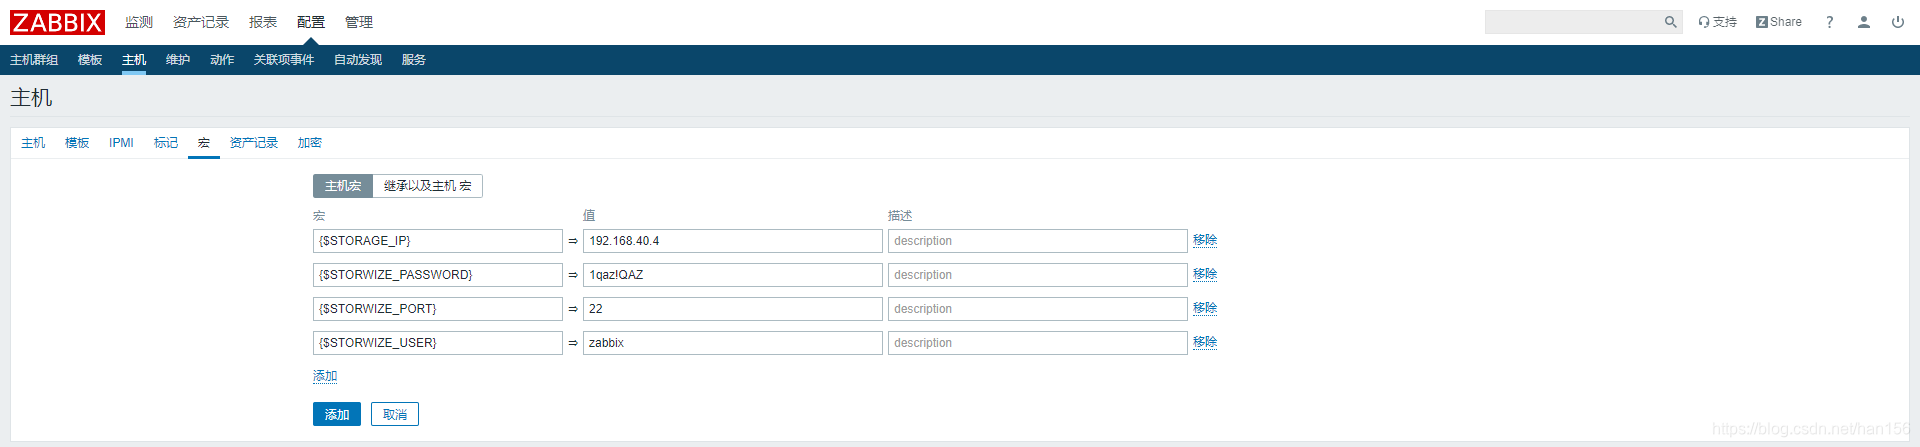This screenshot has width=1920, height=447.
Task: Go to 自动发现 submenu
Action: click(358, 60)
